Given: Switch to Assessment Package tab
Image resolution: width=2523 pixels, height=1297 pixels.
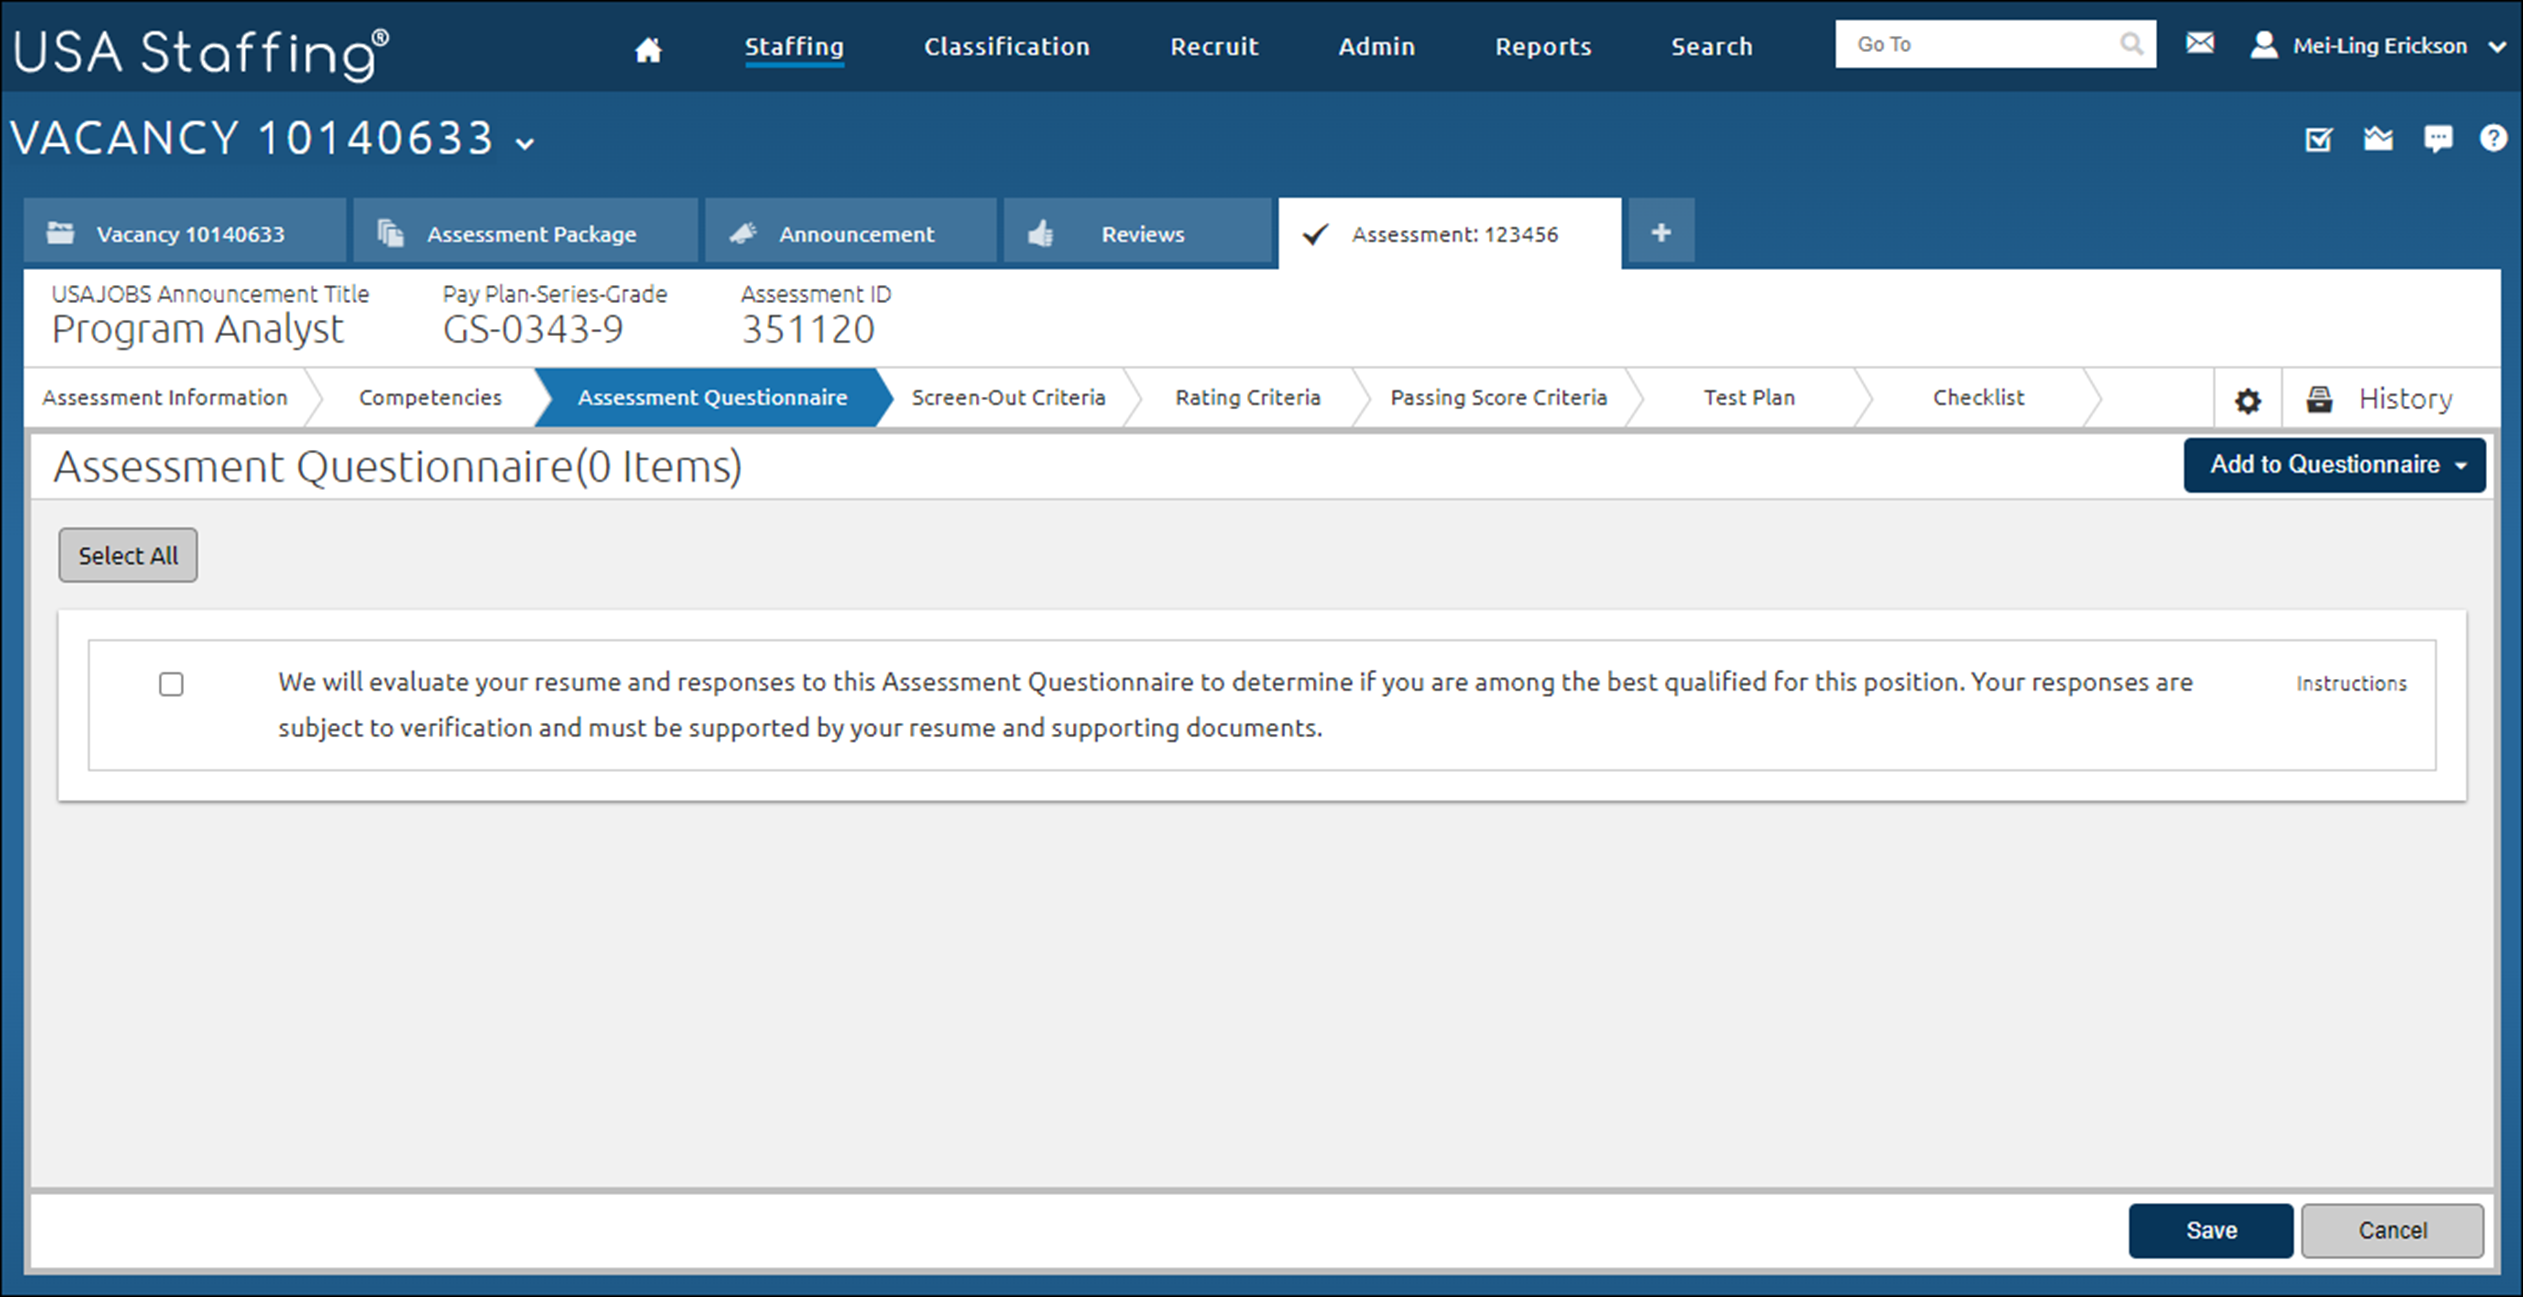Looking at the screenshot, I should 525,233.
